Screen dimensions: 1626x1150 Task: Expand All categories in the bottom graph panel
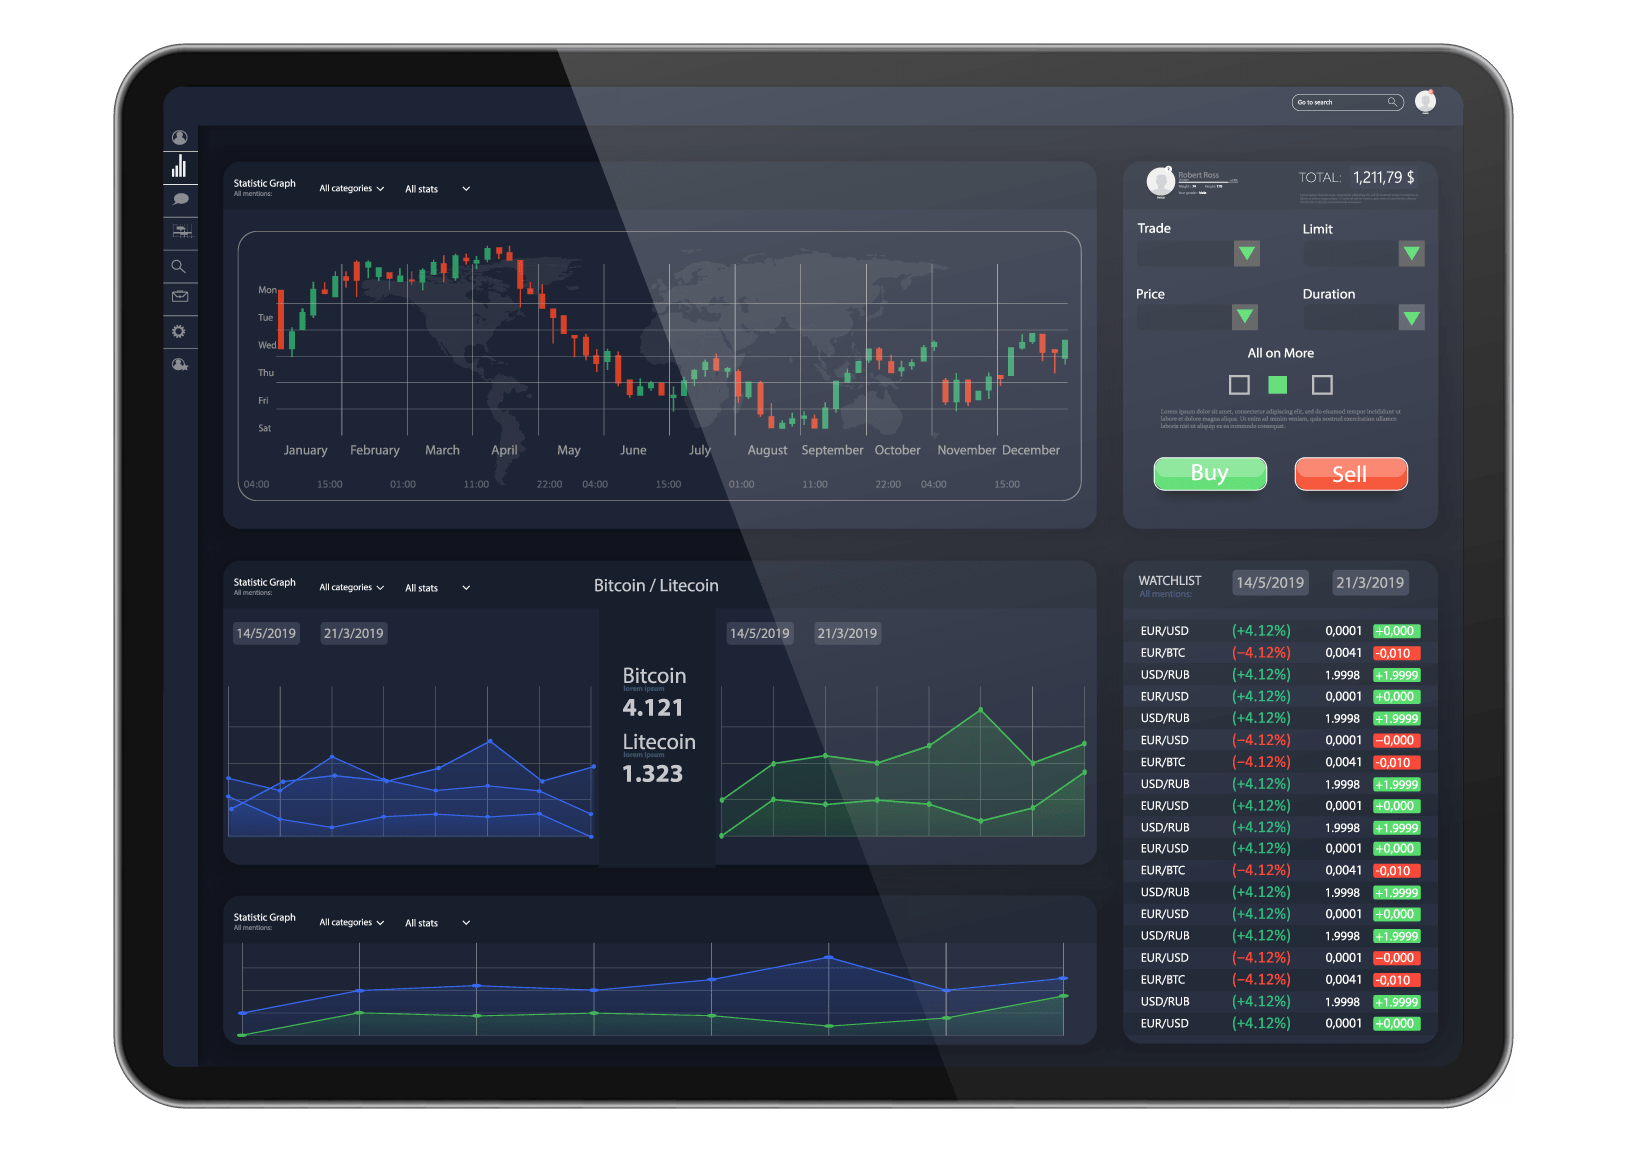tap(352, 923)
